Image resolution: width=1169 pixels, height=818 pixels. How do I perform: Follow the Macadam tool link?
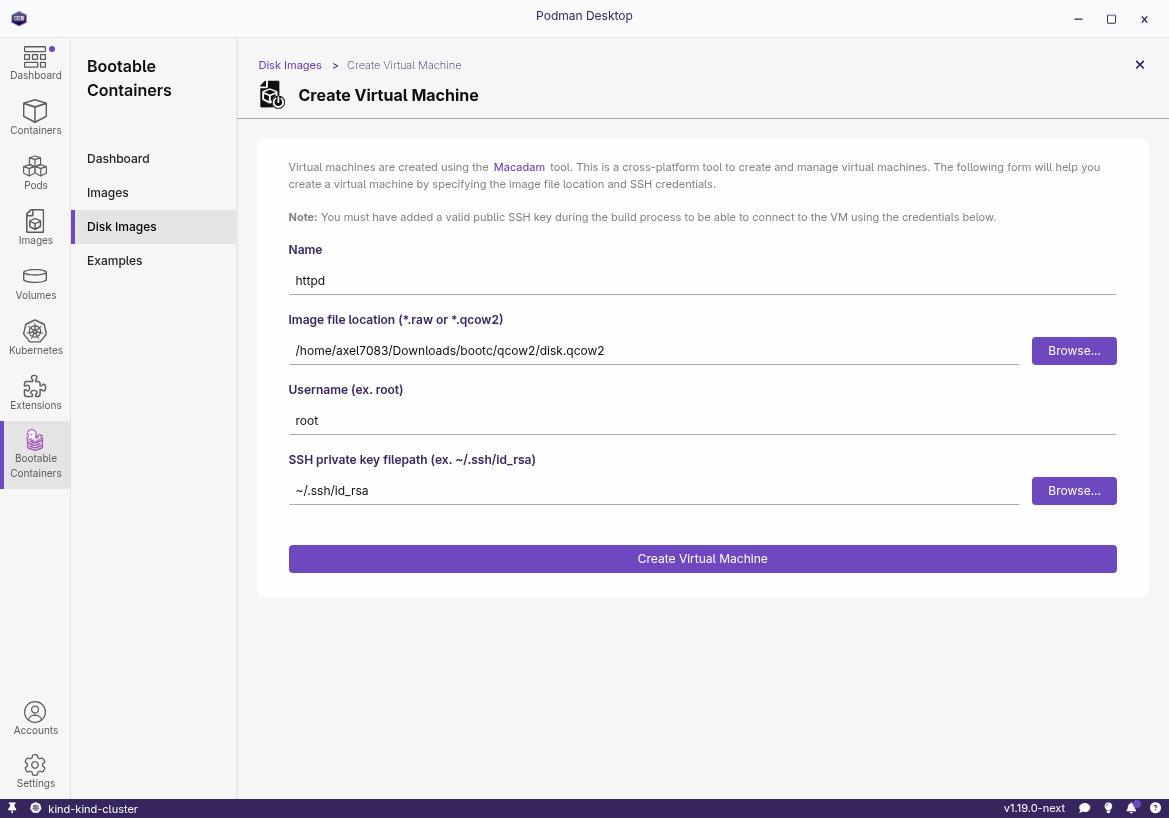point(519,168)
